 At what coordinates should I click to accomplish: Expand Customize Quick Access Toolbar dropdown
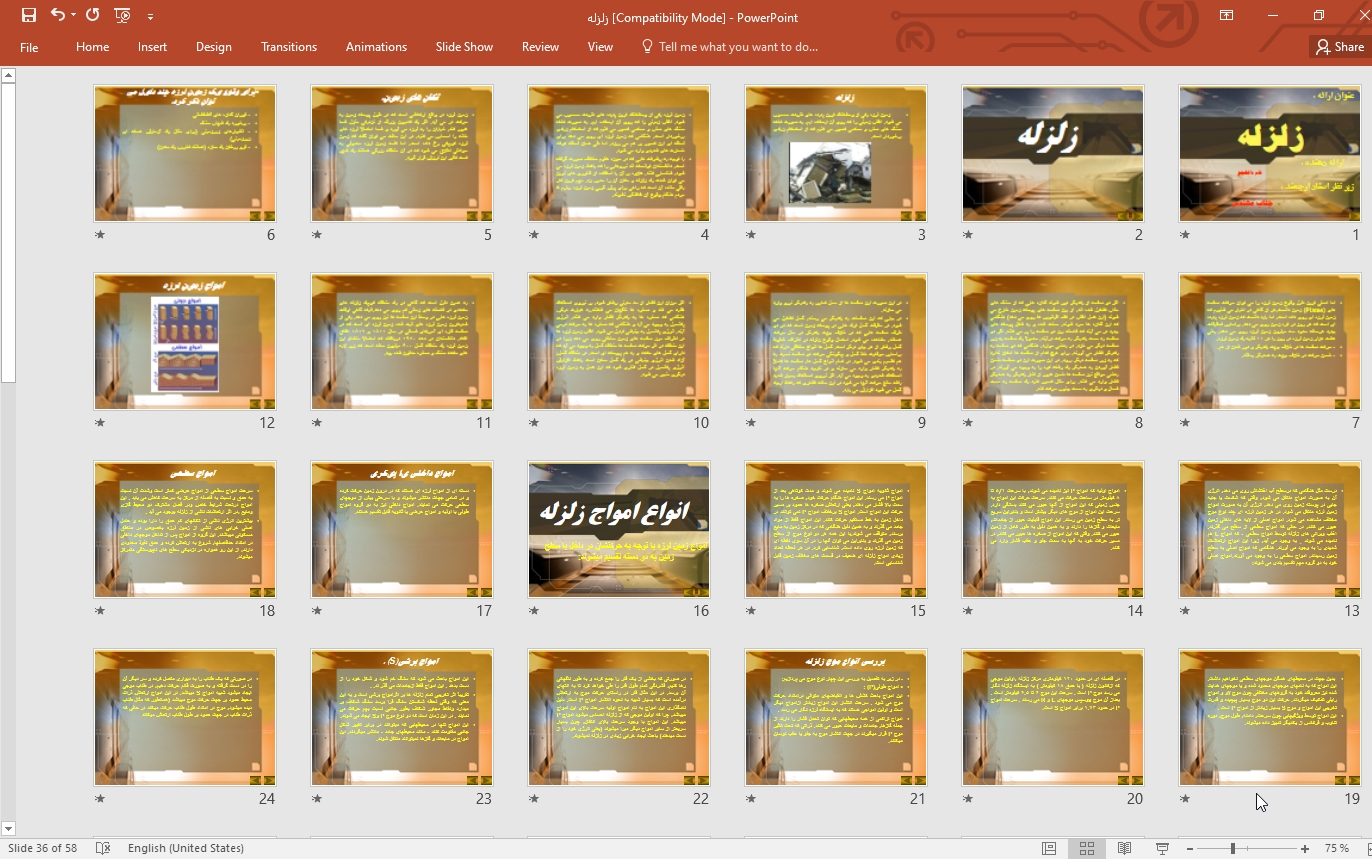point(150,16)
